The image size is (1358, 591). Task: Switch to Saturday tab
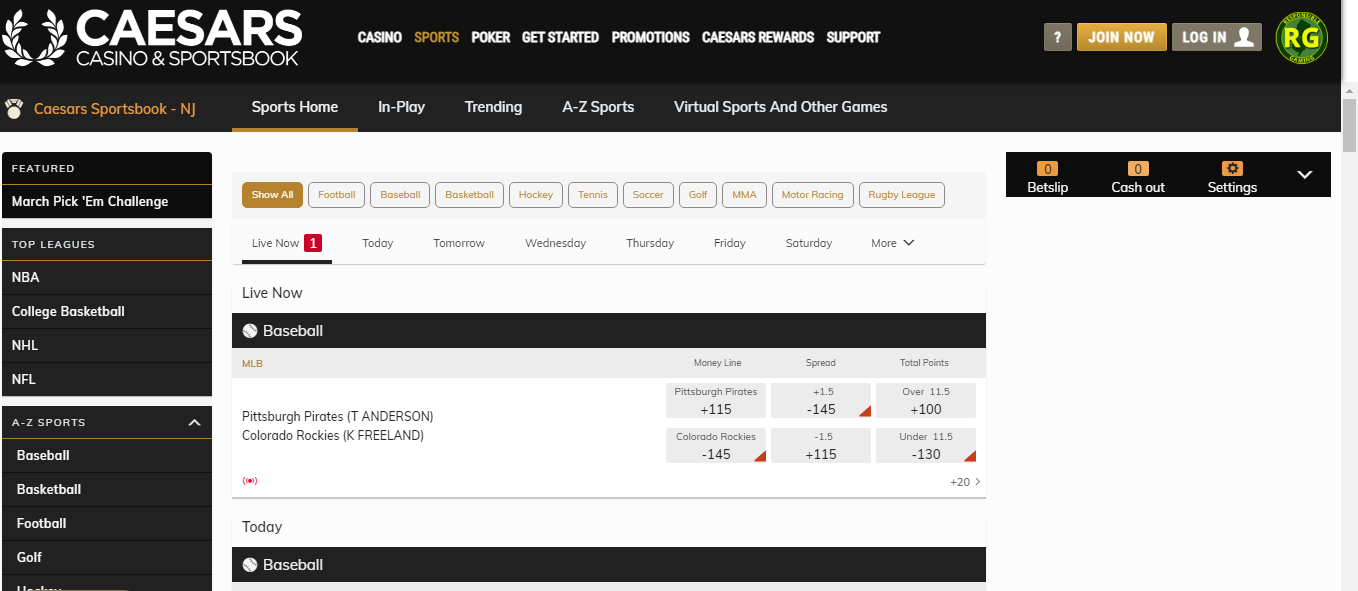coord(809,243)
